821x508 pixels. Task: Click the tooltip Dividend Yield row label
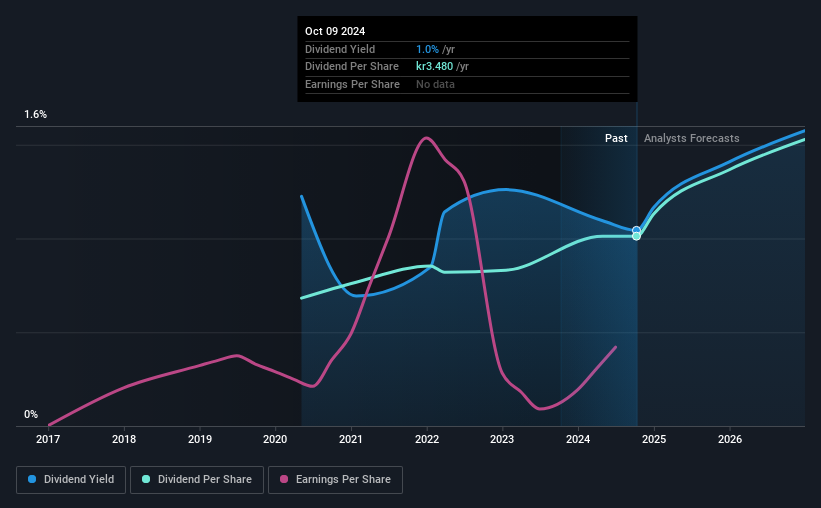340,49
